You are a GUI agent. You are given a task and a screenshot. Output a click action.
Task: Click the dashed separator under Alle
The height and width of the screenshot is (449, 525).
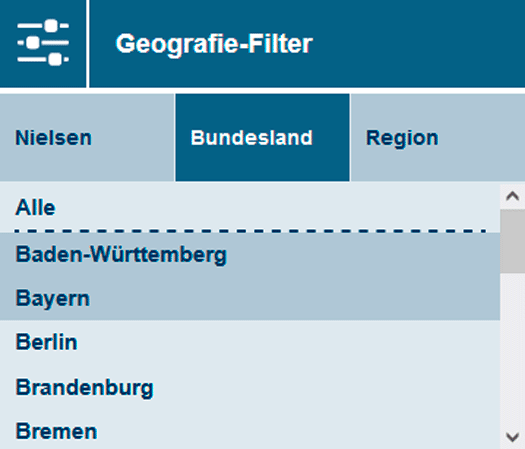(250, 231)
